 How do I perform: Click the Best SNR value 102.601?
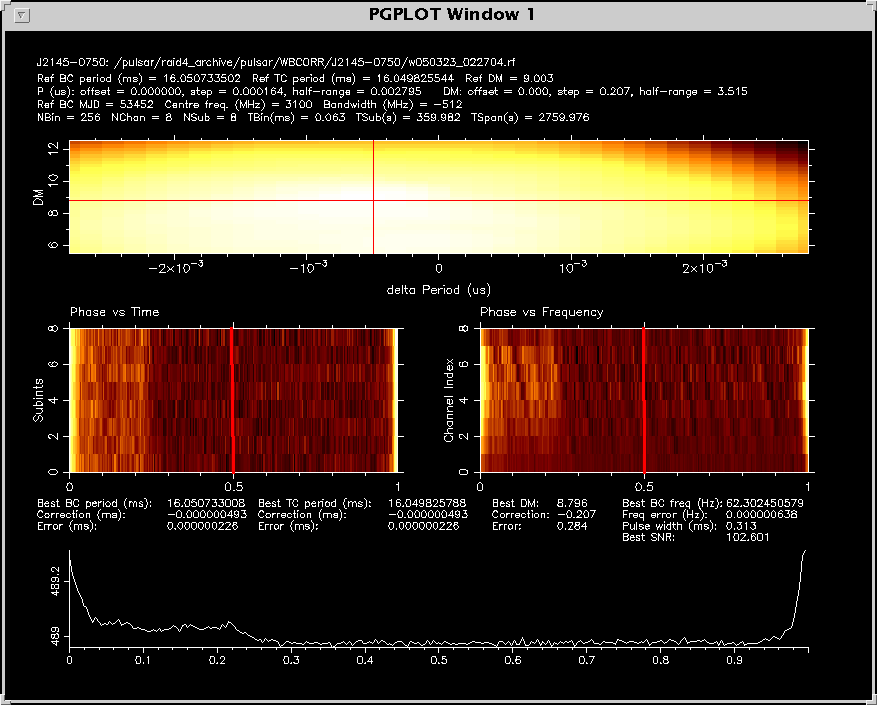pos(747,537)
